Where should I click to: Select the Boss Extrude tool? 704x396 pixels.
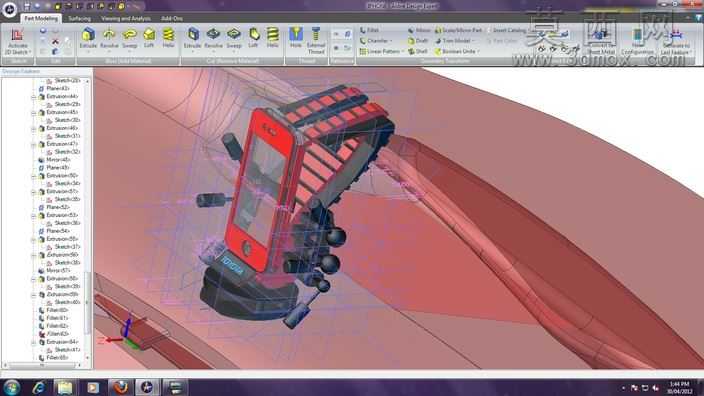[x=88, y=38]
